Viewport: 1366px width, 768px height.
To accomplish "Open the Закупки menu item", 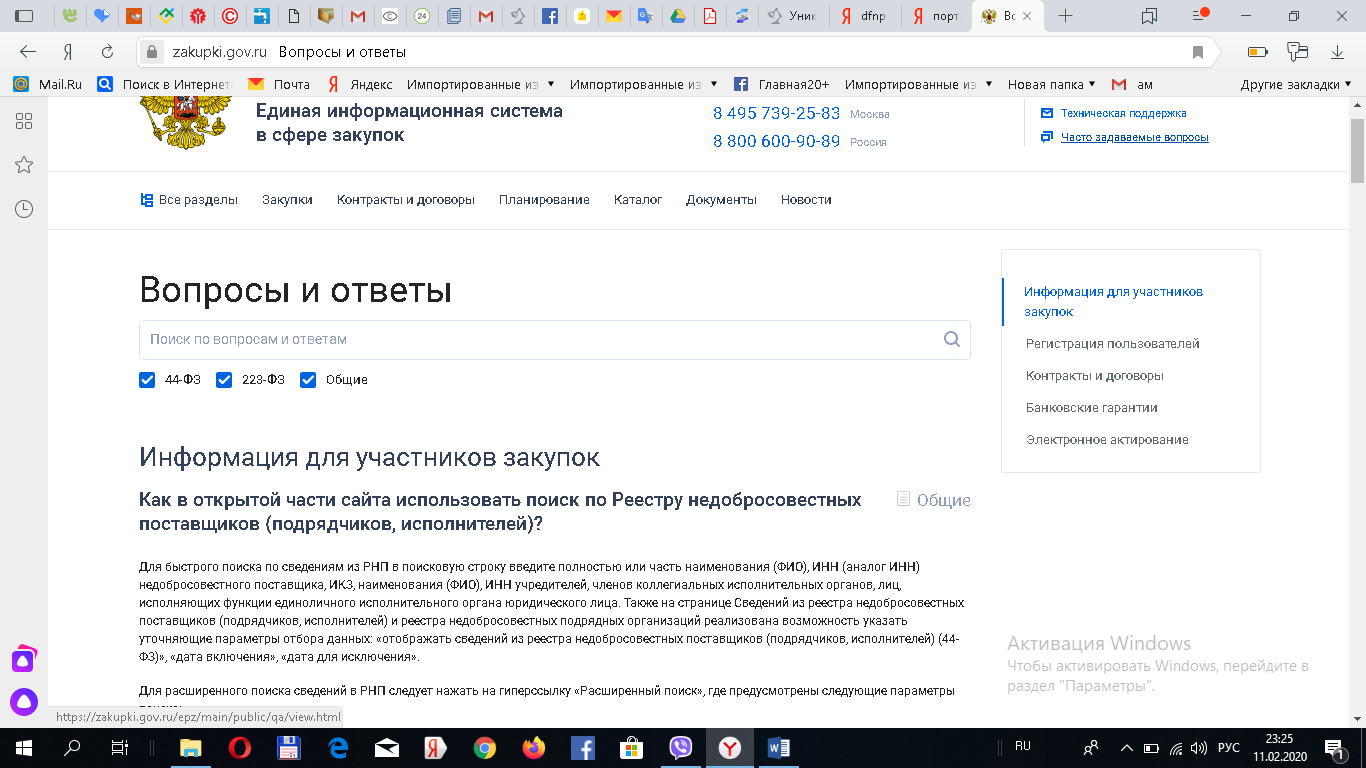I will [x=287, y=200].
